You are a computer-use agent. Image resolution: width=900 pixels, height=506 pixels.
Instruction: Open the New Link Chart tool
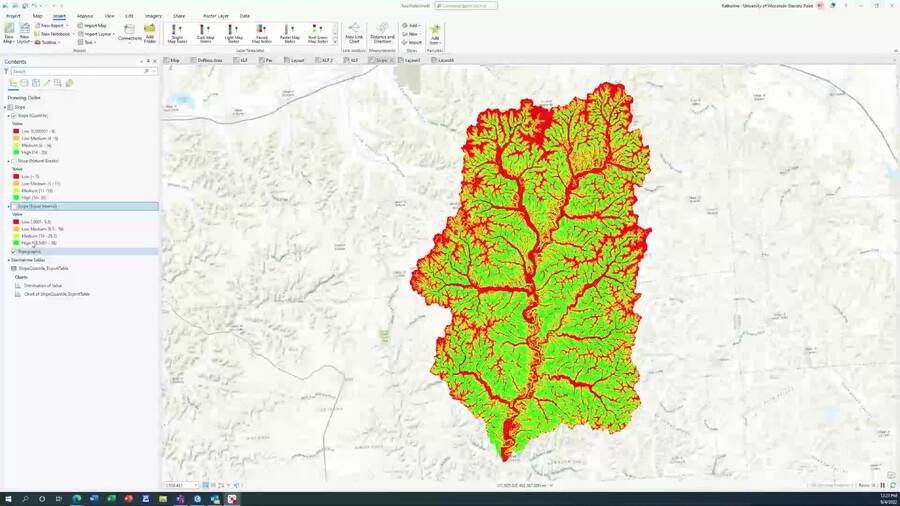click(354, 33)
